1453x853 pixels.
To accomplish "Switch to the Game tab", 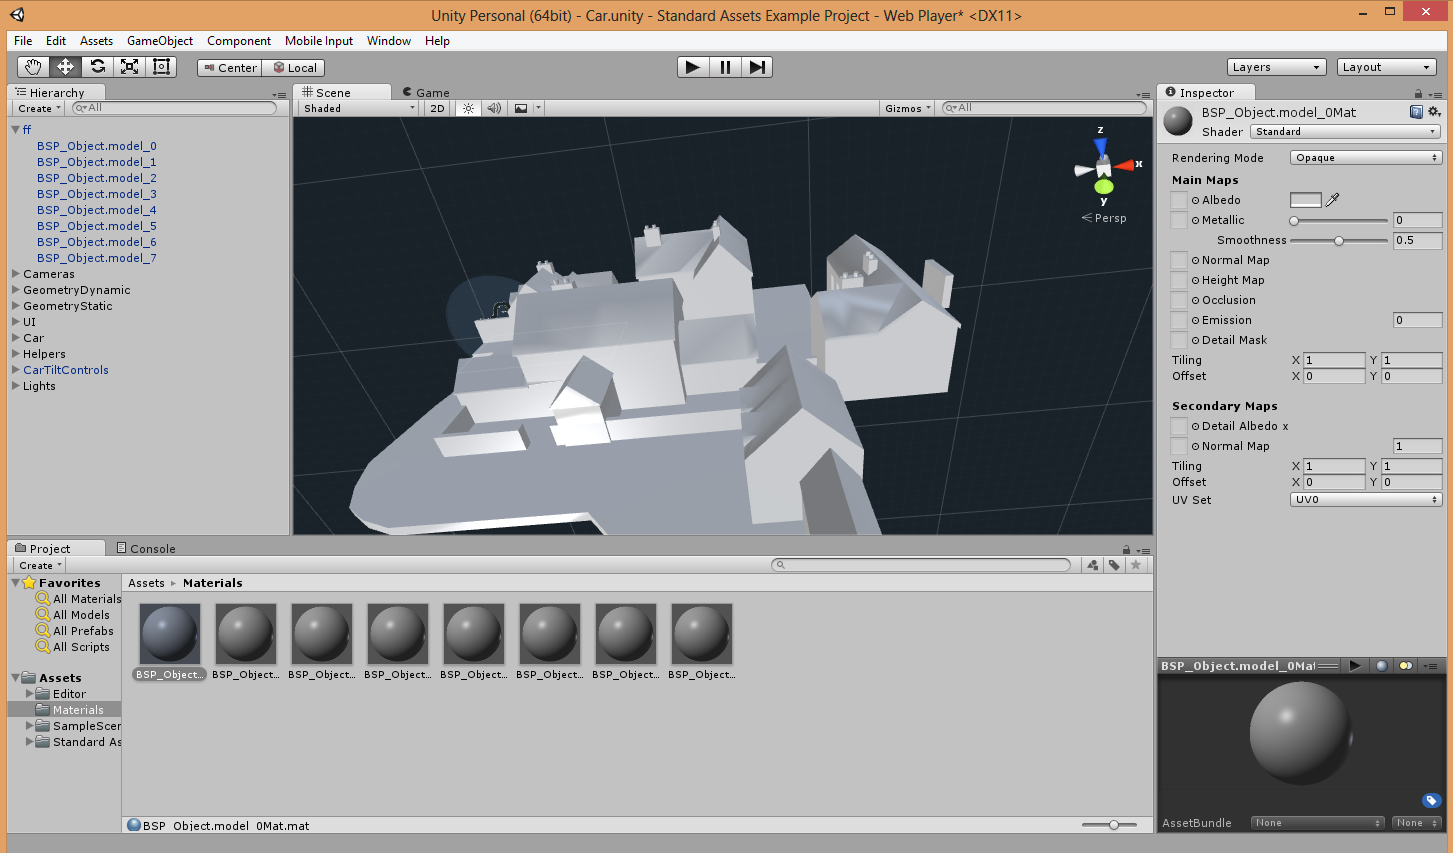I will [x=426, y=92].
